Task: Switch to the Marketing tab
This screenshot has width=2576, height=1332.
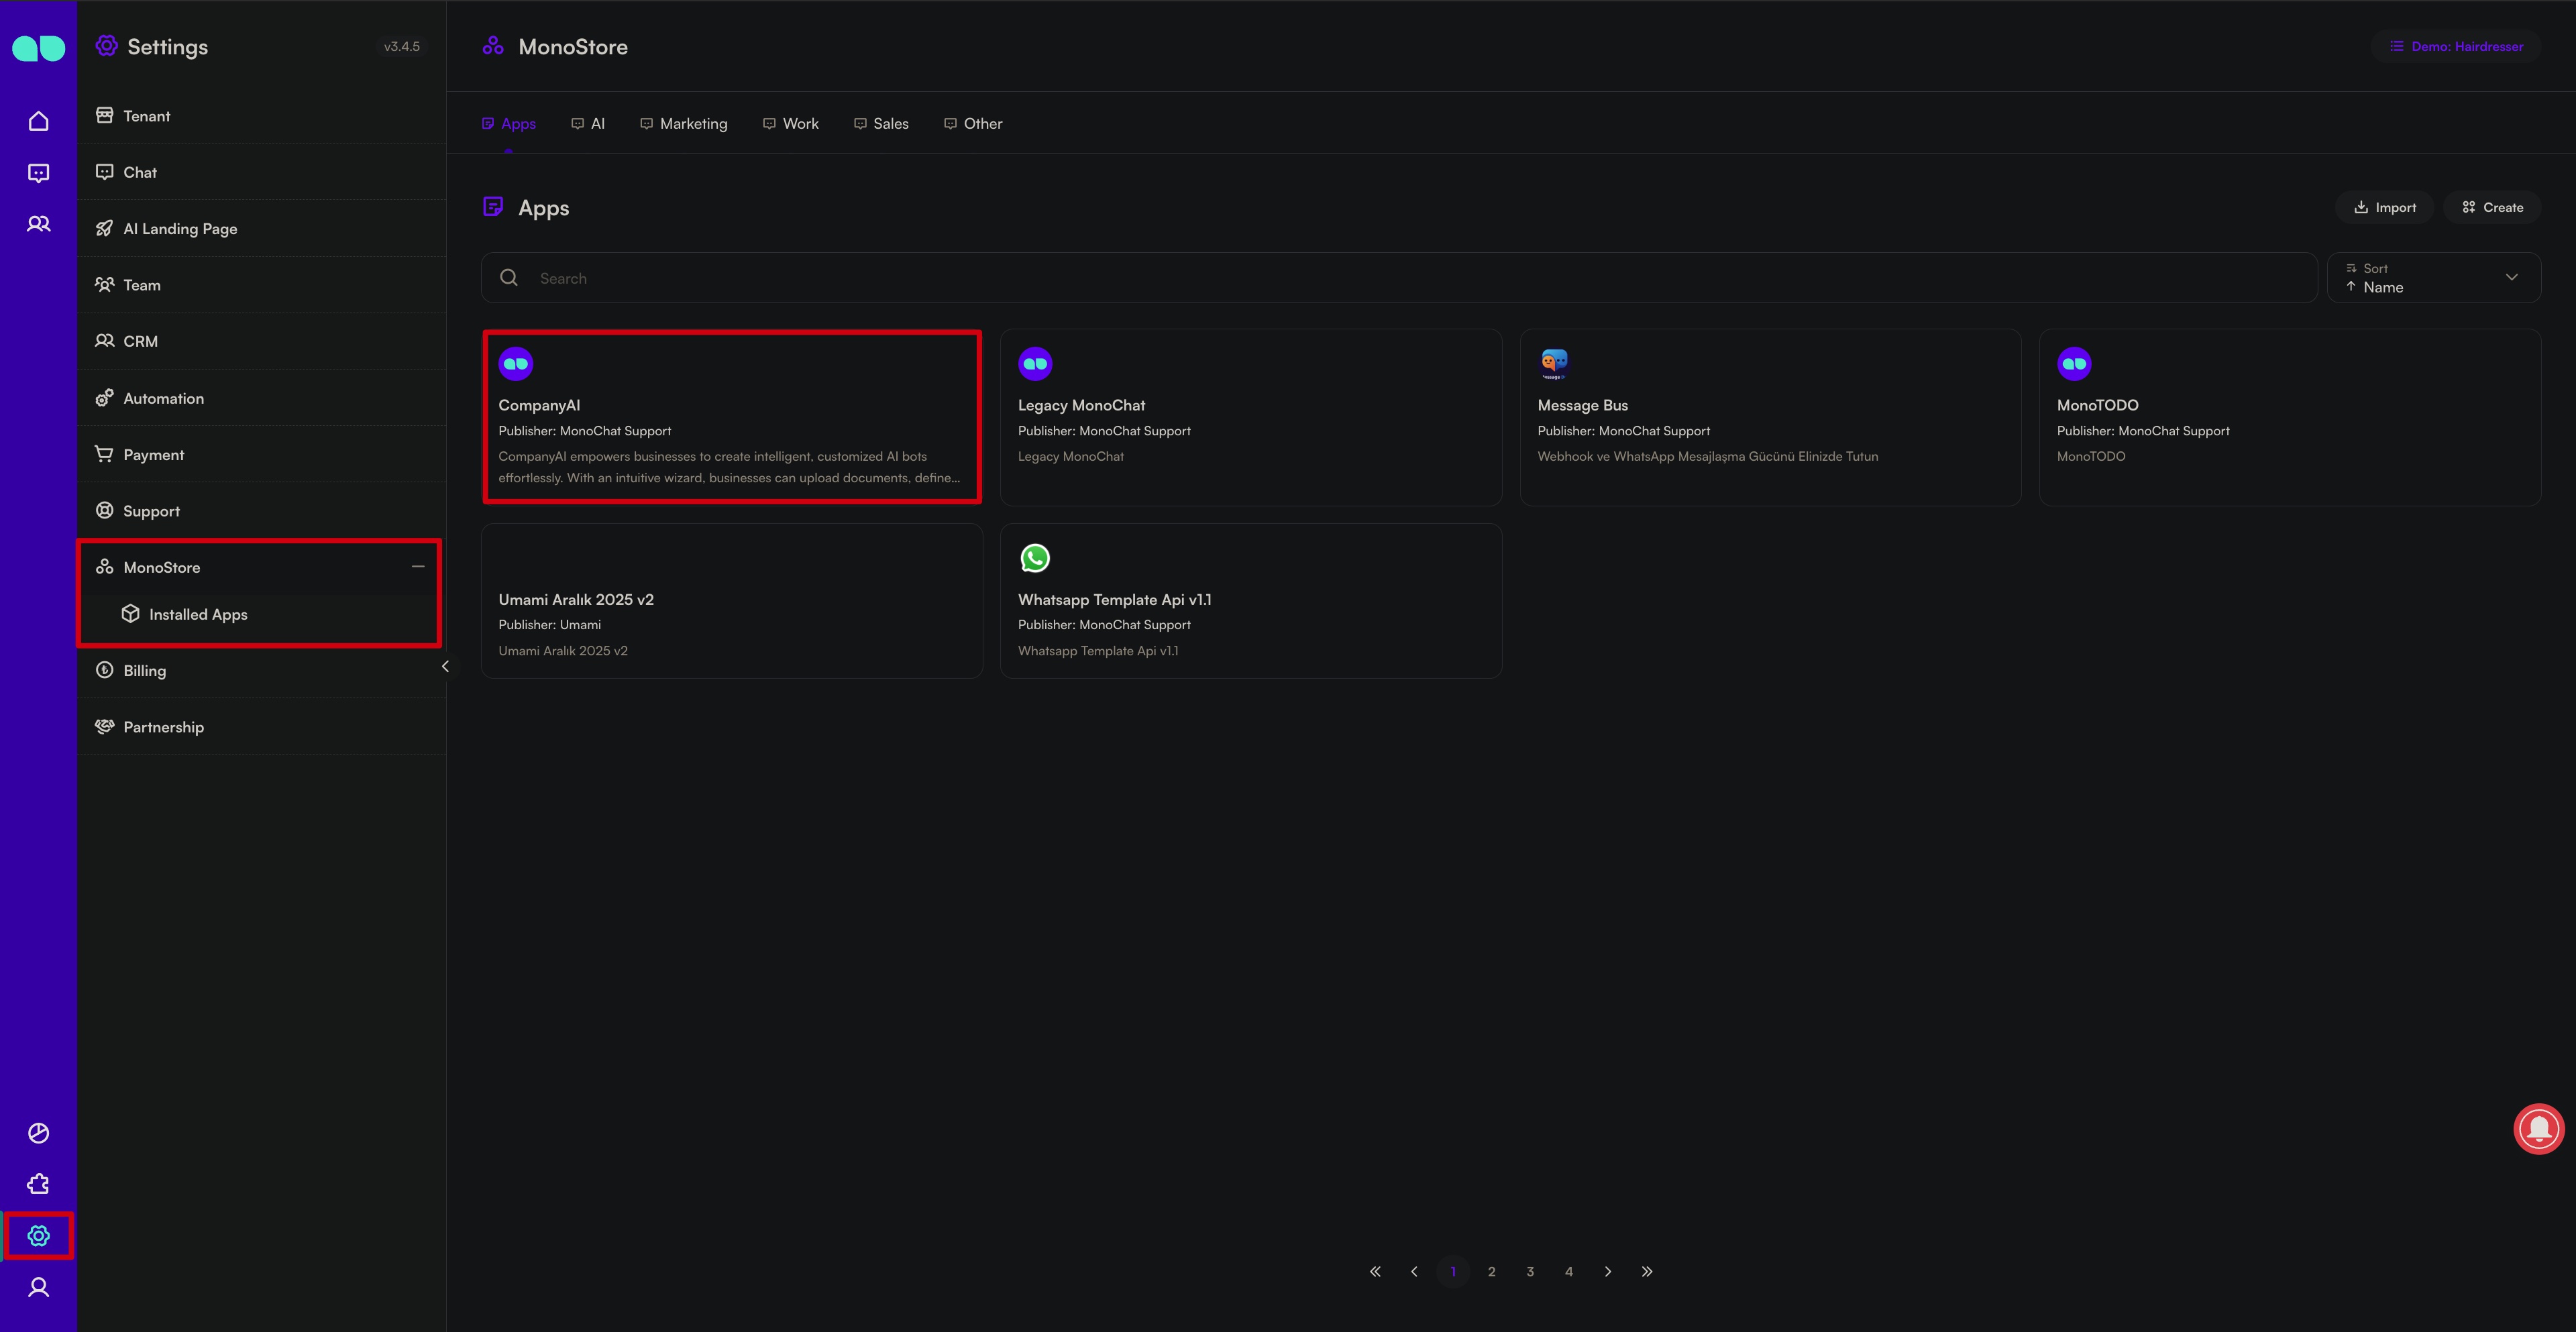Action: (694, 123)
